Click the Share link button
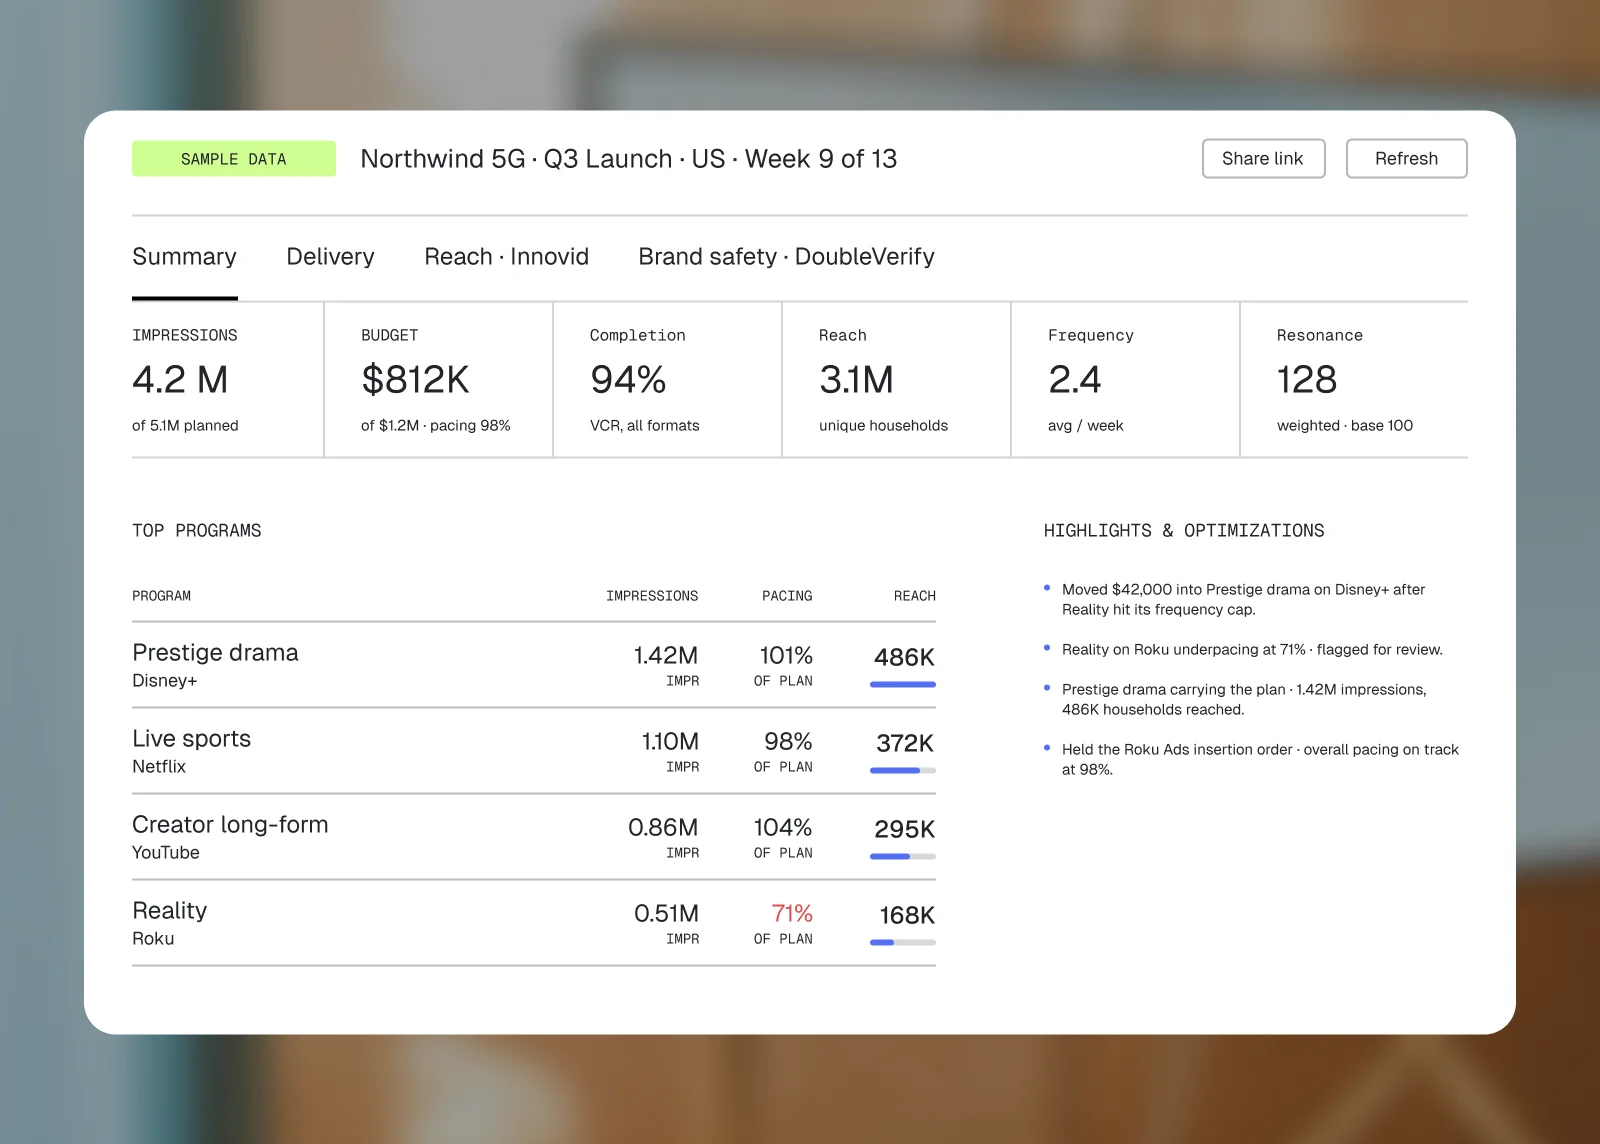 pos(1263,159)
